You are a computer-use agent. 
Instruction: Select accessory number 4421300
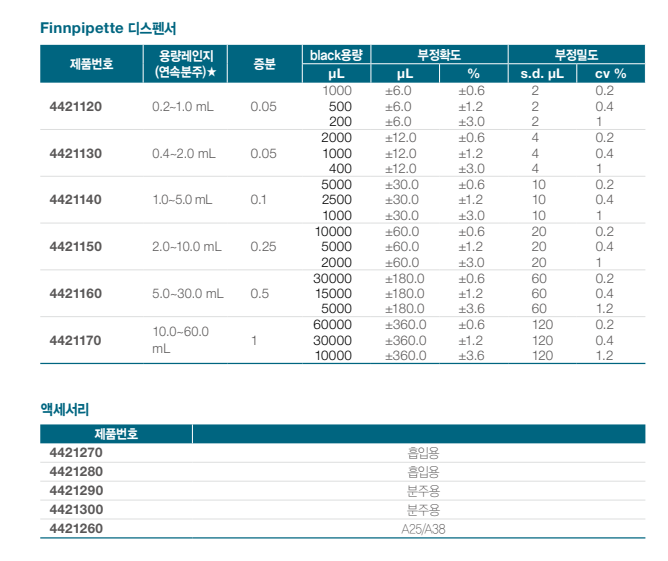coord(76,509)
